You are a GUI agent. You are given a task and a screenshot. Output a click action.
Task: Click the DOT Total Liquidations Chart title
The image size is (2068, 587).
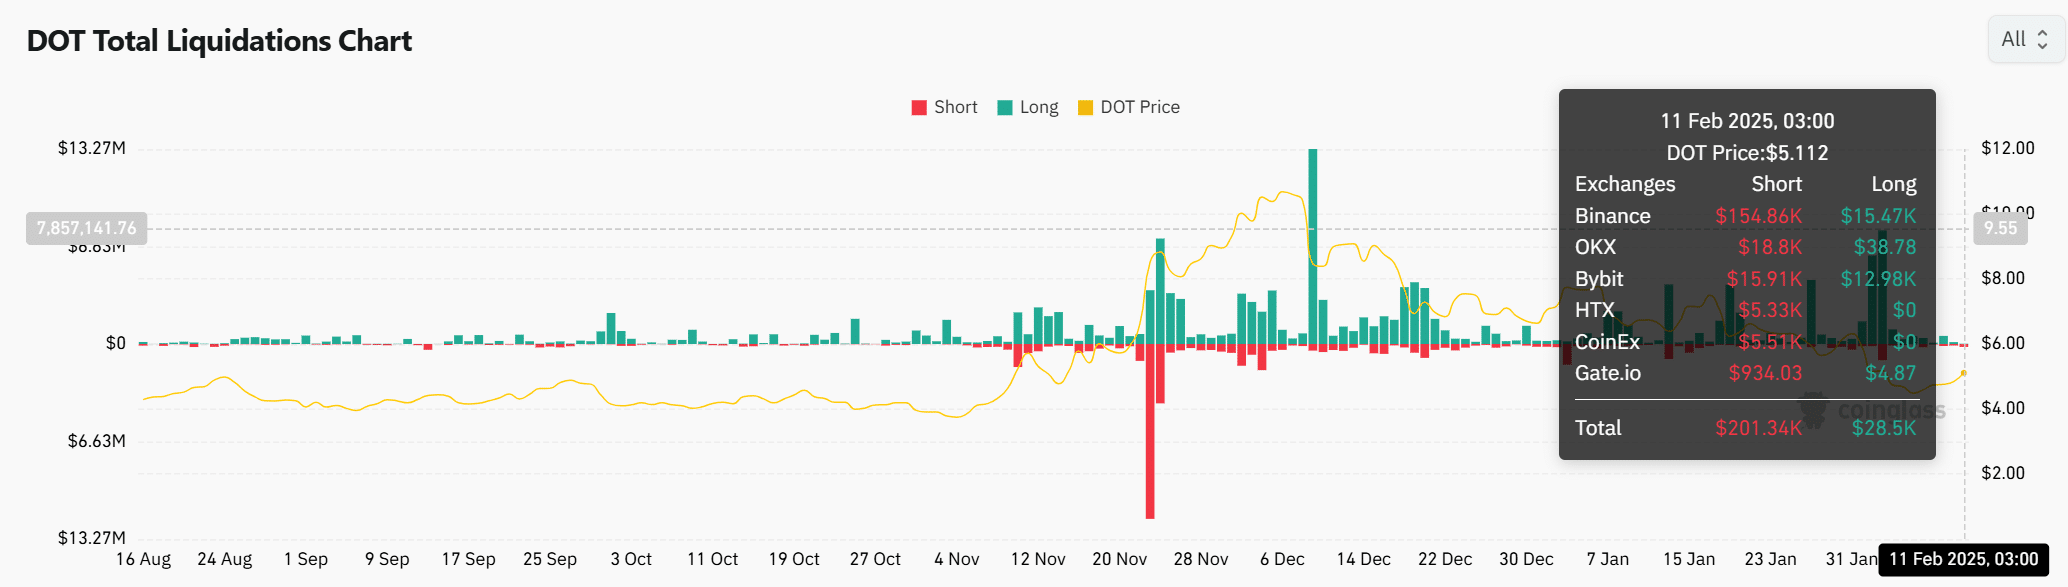[218, 41]
